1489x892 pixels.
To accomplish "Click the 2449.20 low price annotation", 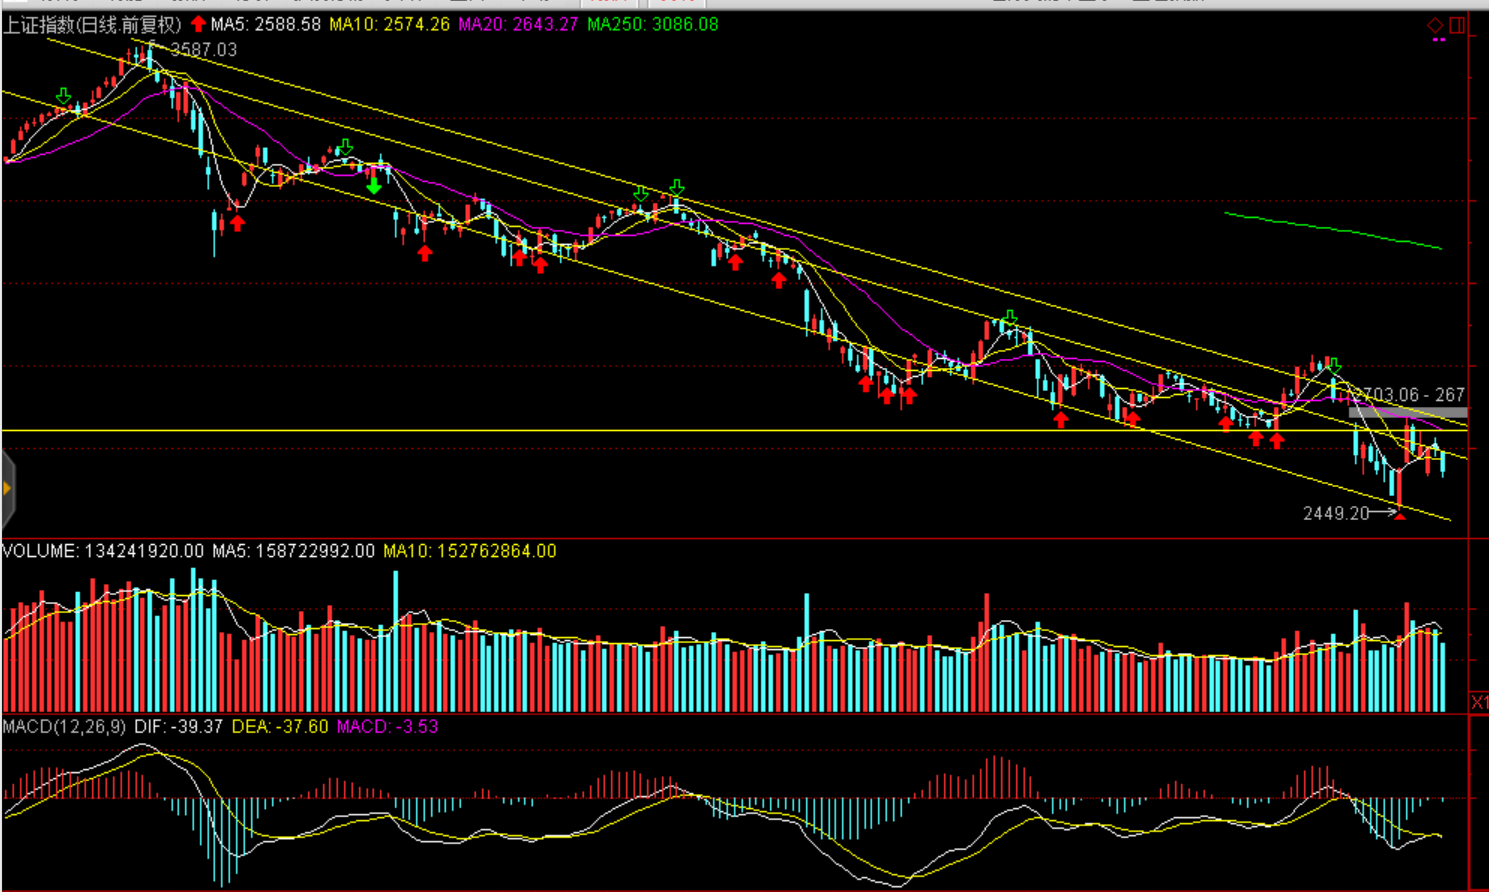I will point(1335,513).
